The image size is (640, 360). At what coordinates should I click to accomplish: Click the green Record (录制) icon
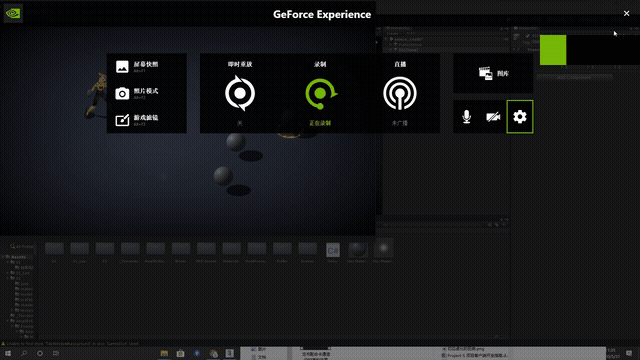[321, 93]
